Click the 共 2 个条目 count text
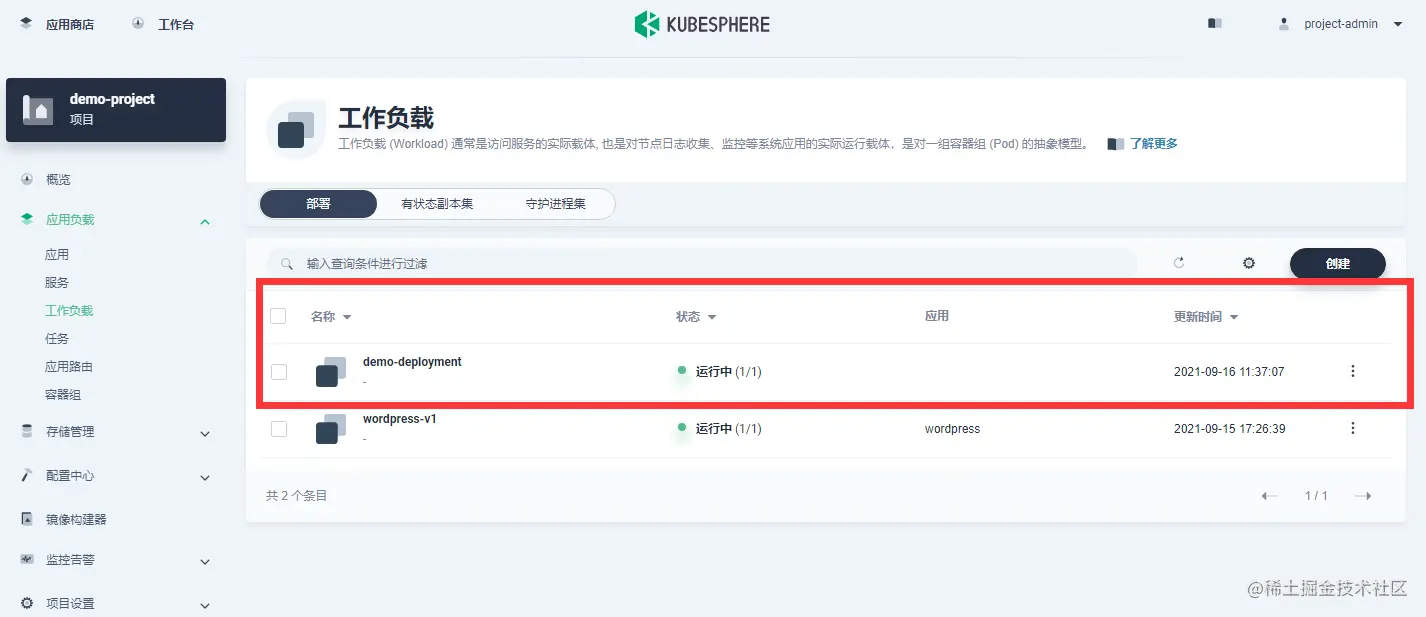The image size is (1426, 617). pyautogui.click(x=296, y=496)
